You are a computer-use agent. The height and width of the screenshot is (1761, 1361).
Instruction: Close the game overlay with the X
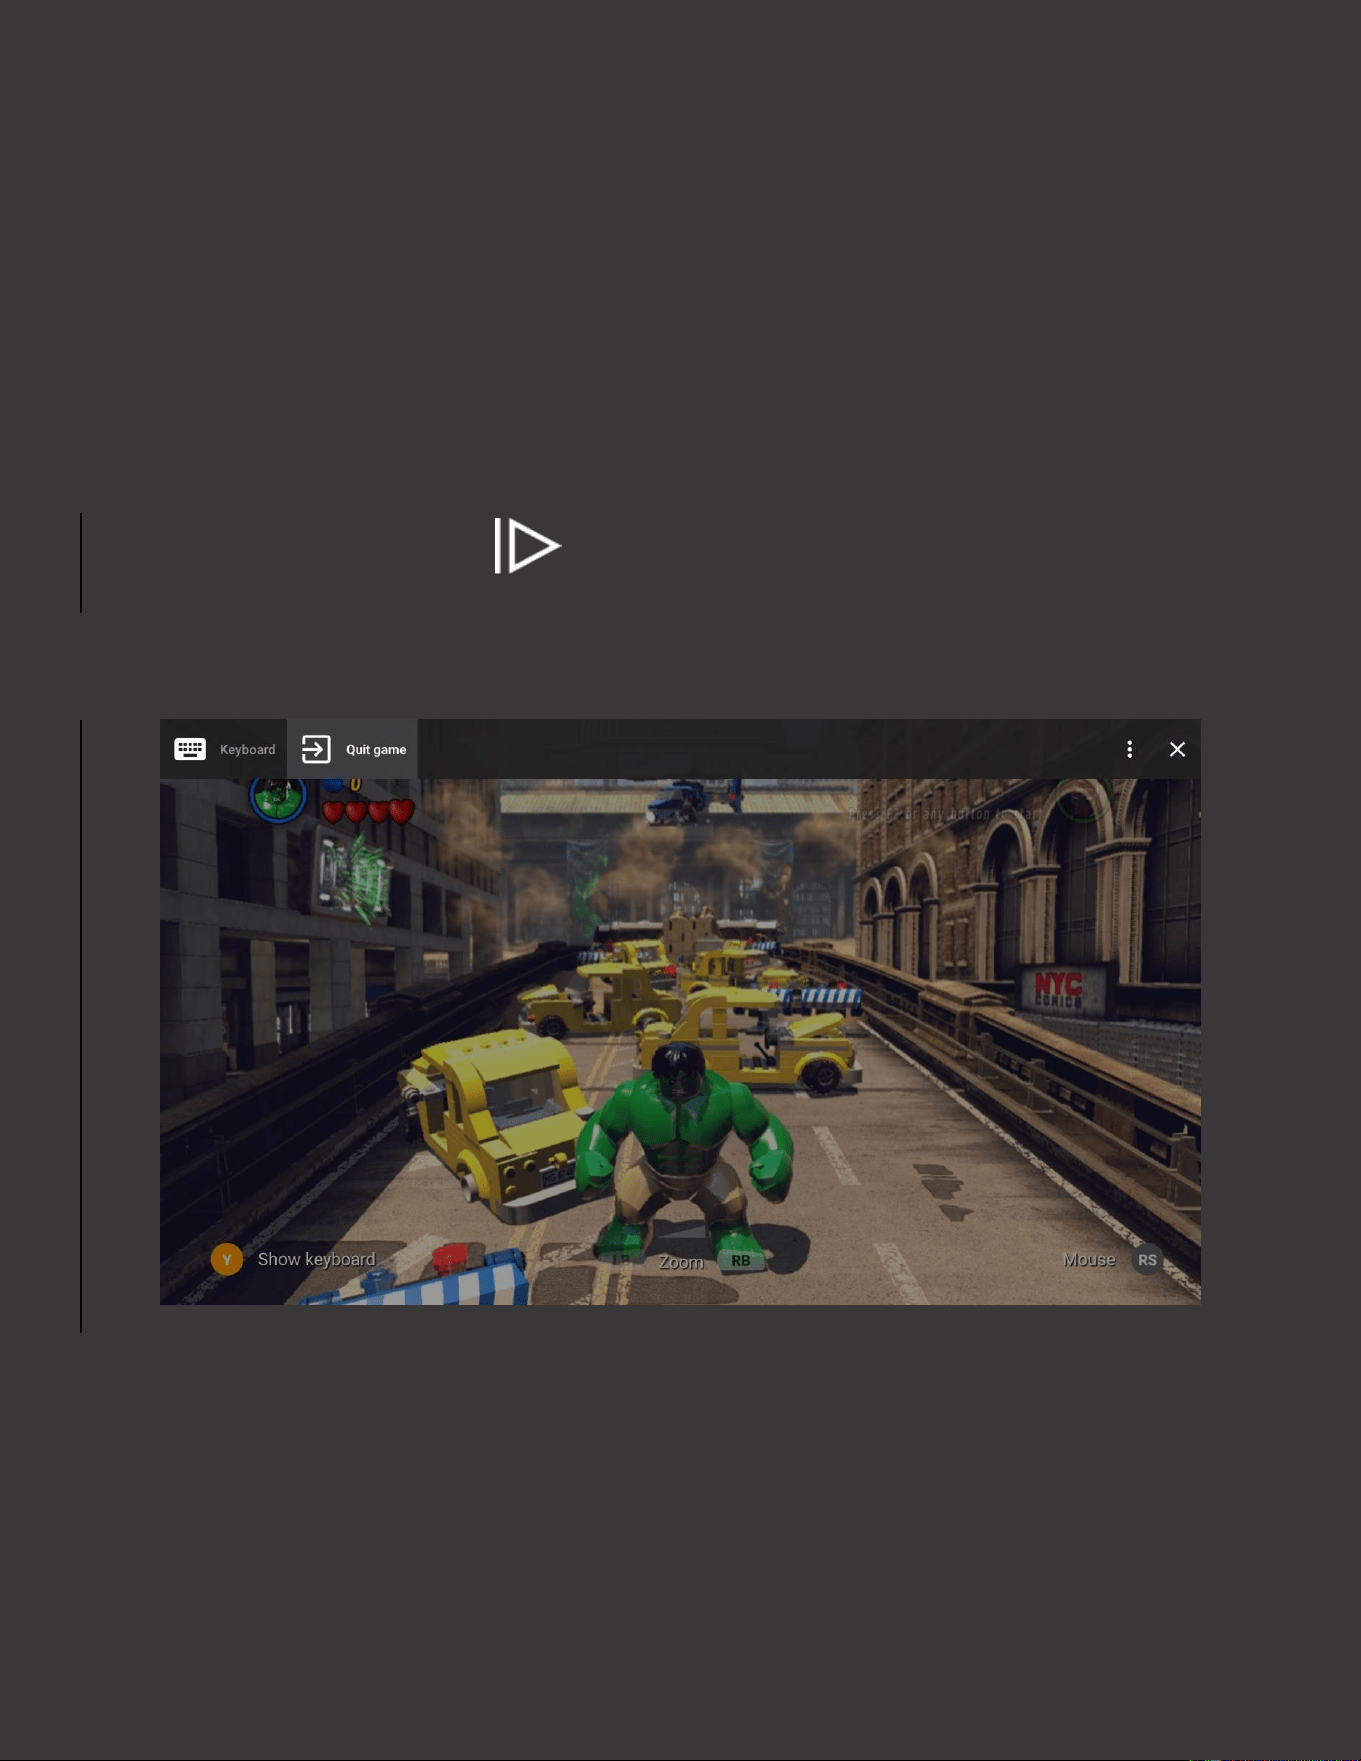(1177, 749)
